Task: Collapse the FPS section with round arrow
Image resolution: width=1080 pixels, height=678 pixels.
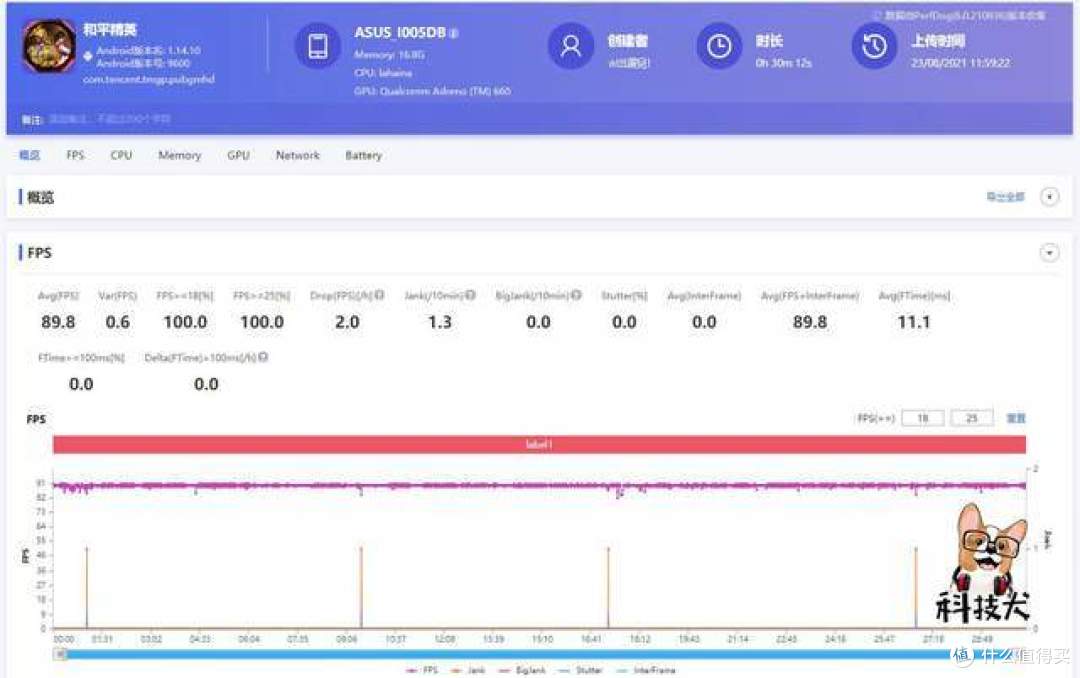Action: pos(1049,253)
